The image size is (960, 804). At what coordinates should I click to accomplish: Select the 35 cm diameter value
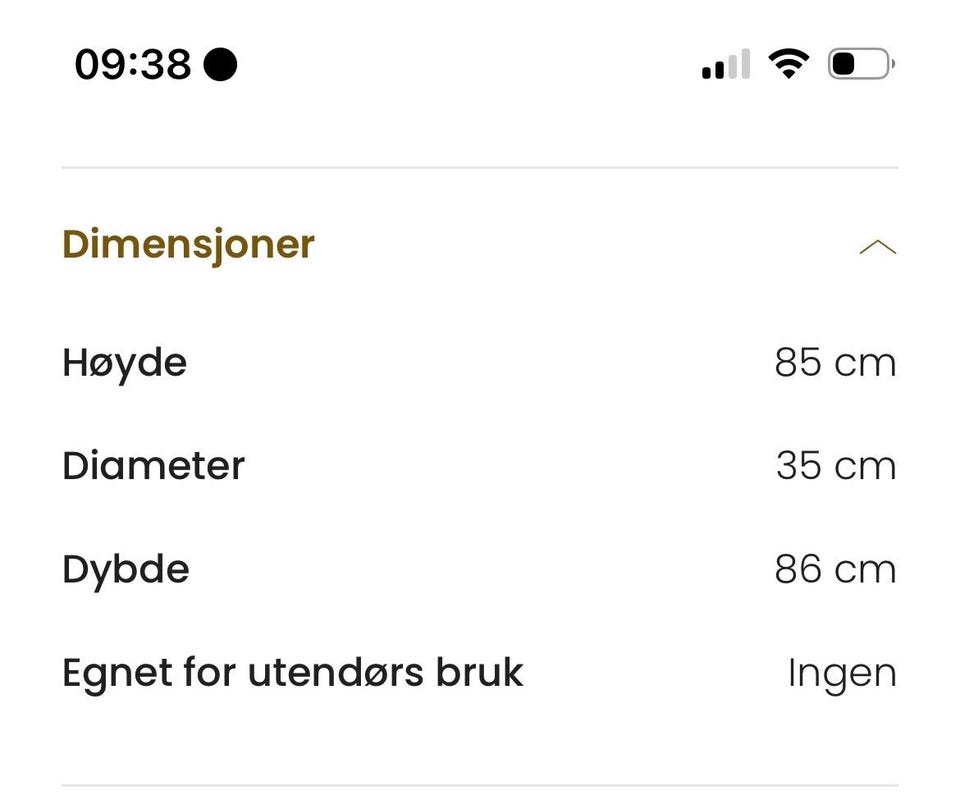click(834, 466)
